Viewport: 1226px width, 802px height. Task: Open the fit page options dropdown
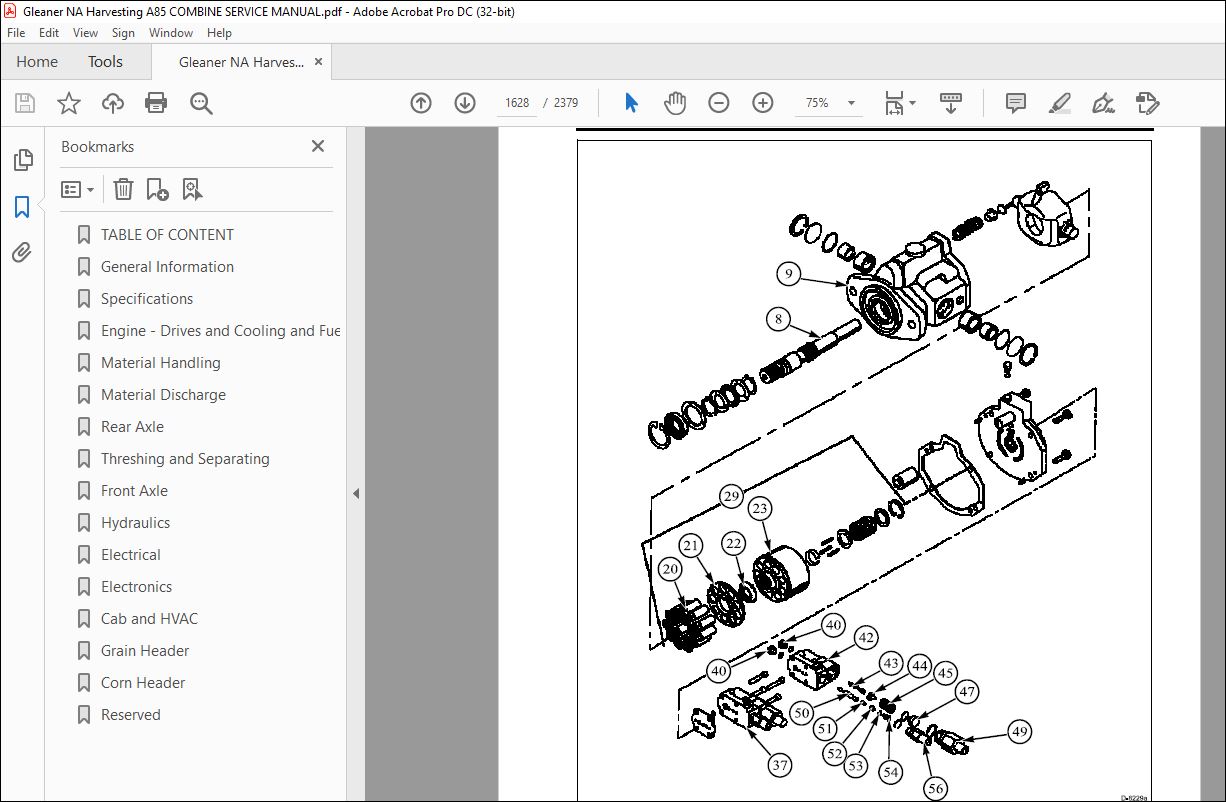point(900,103)
